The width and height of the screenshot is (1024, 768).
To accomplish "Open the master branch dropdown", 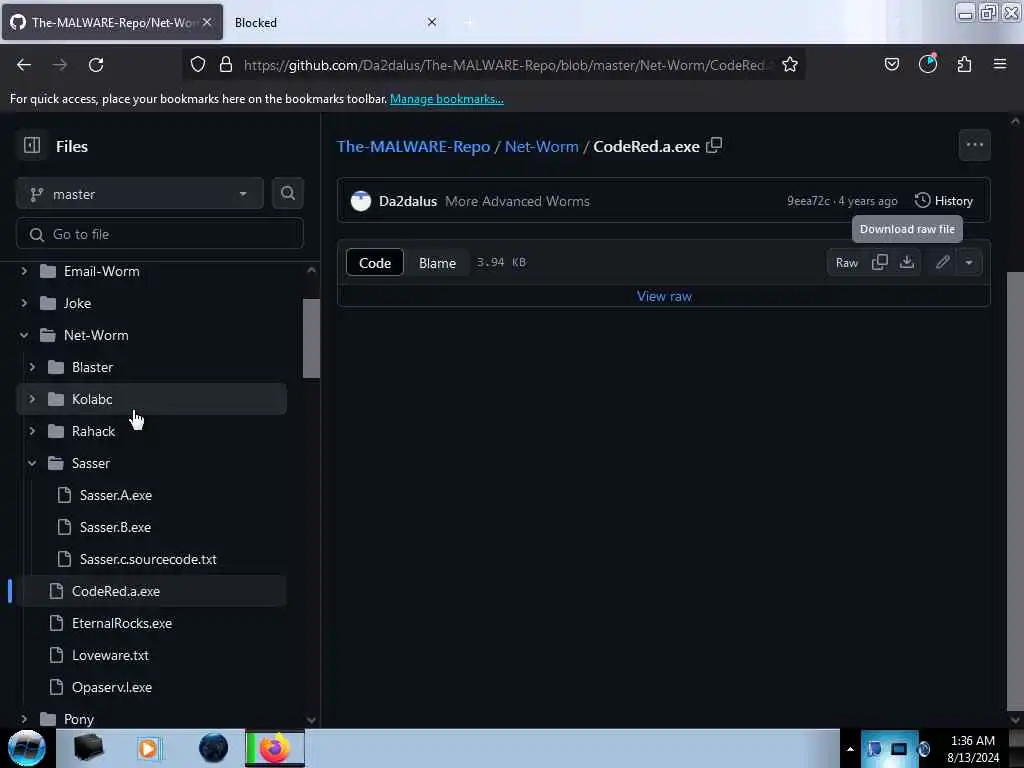I will click(x=140, y=194).
